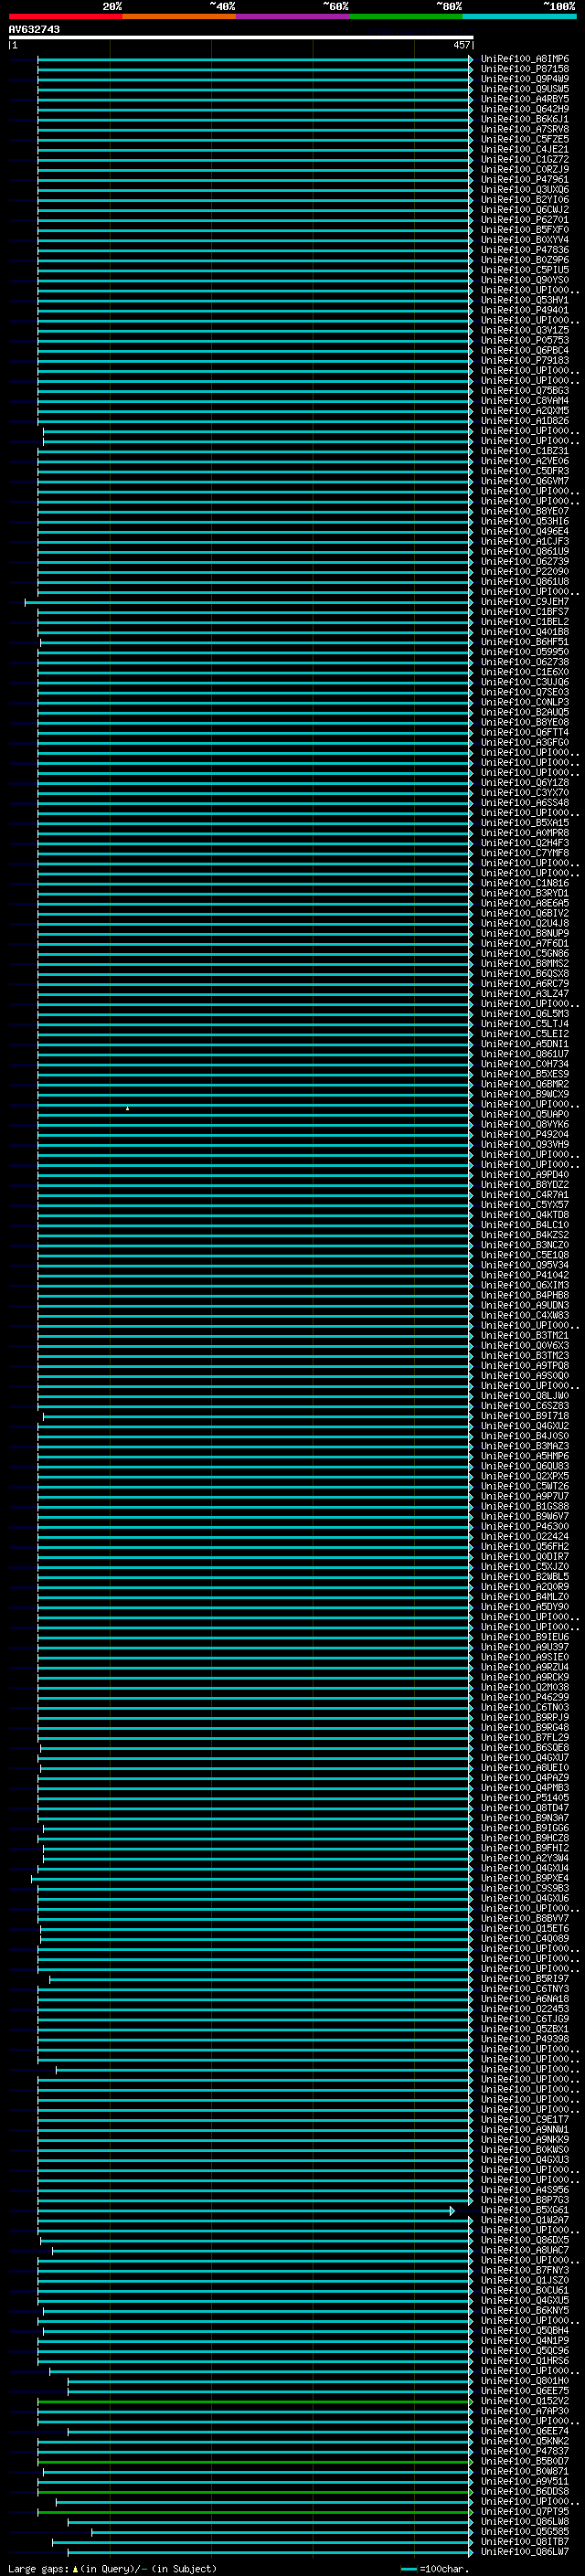Select hit label UniRef100_P47836

(x=524, y=250)
